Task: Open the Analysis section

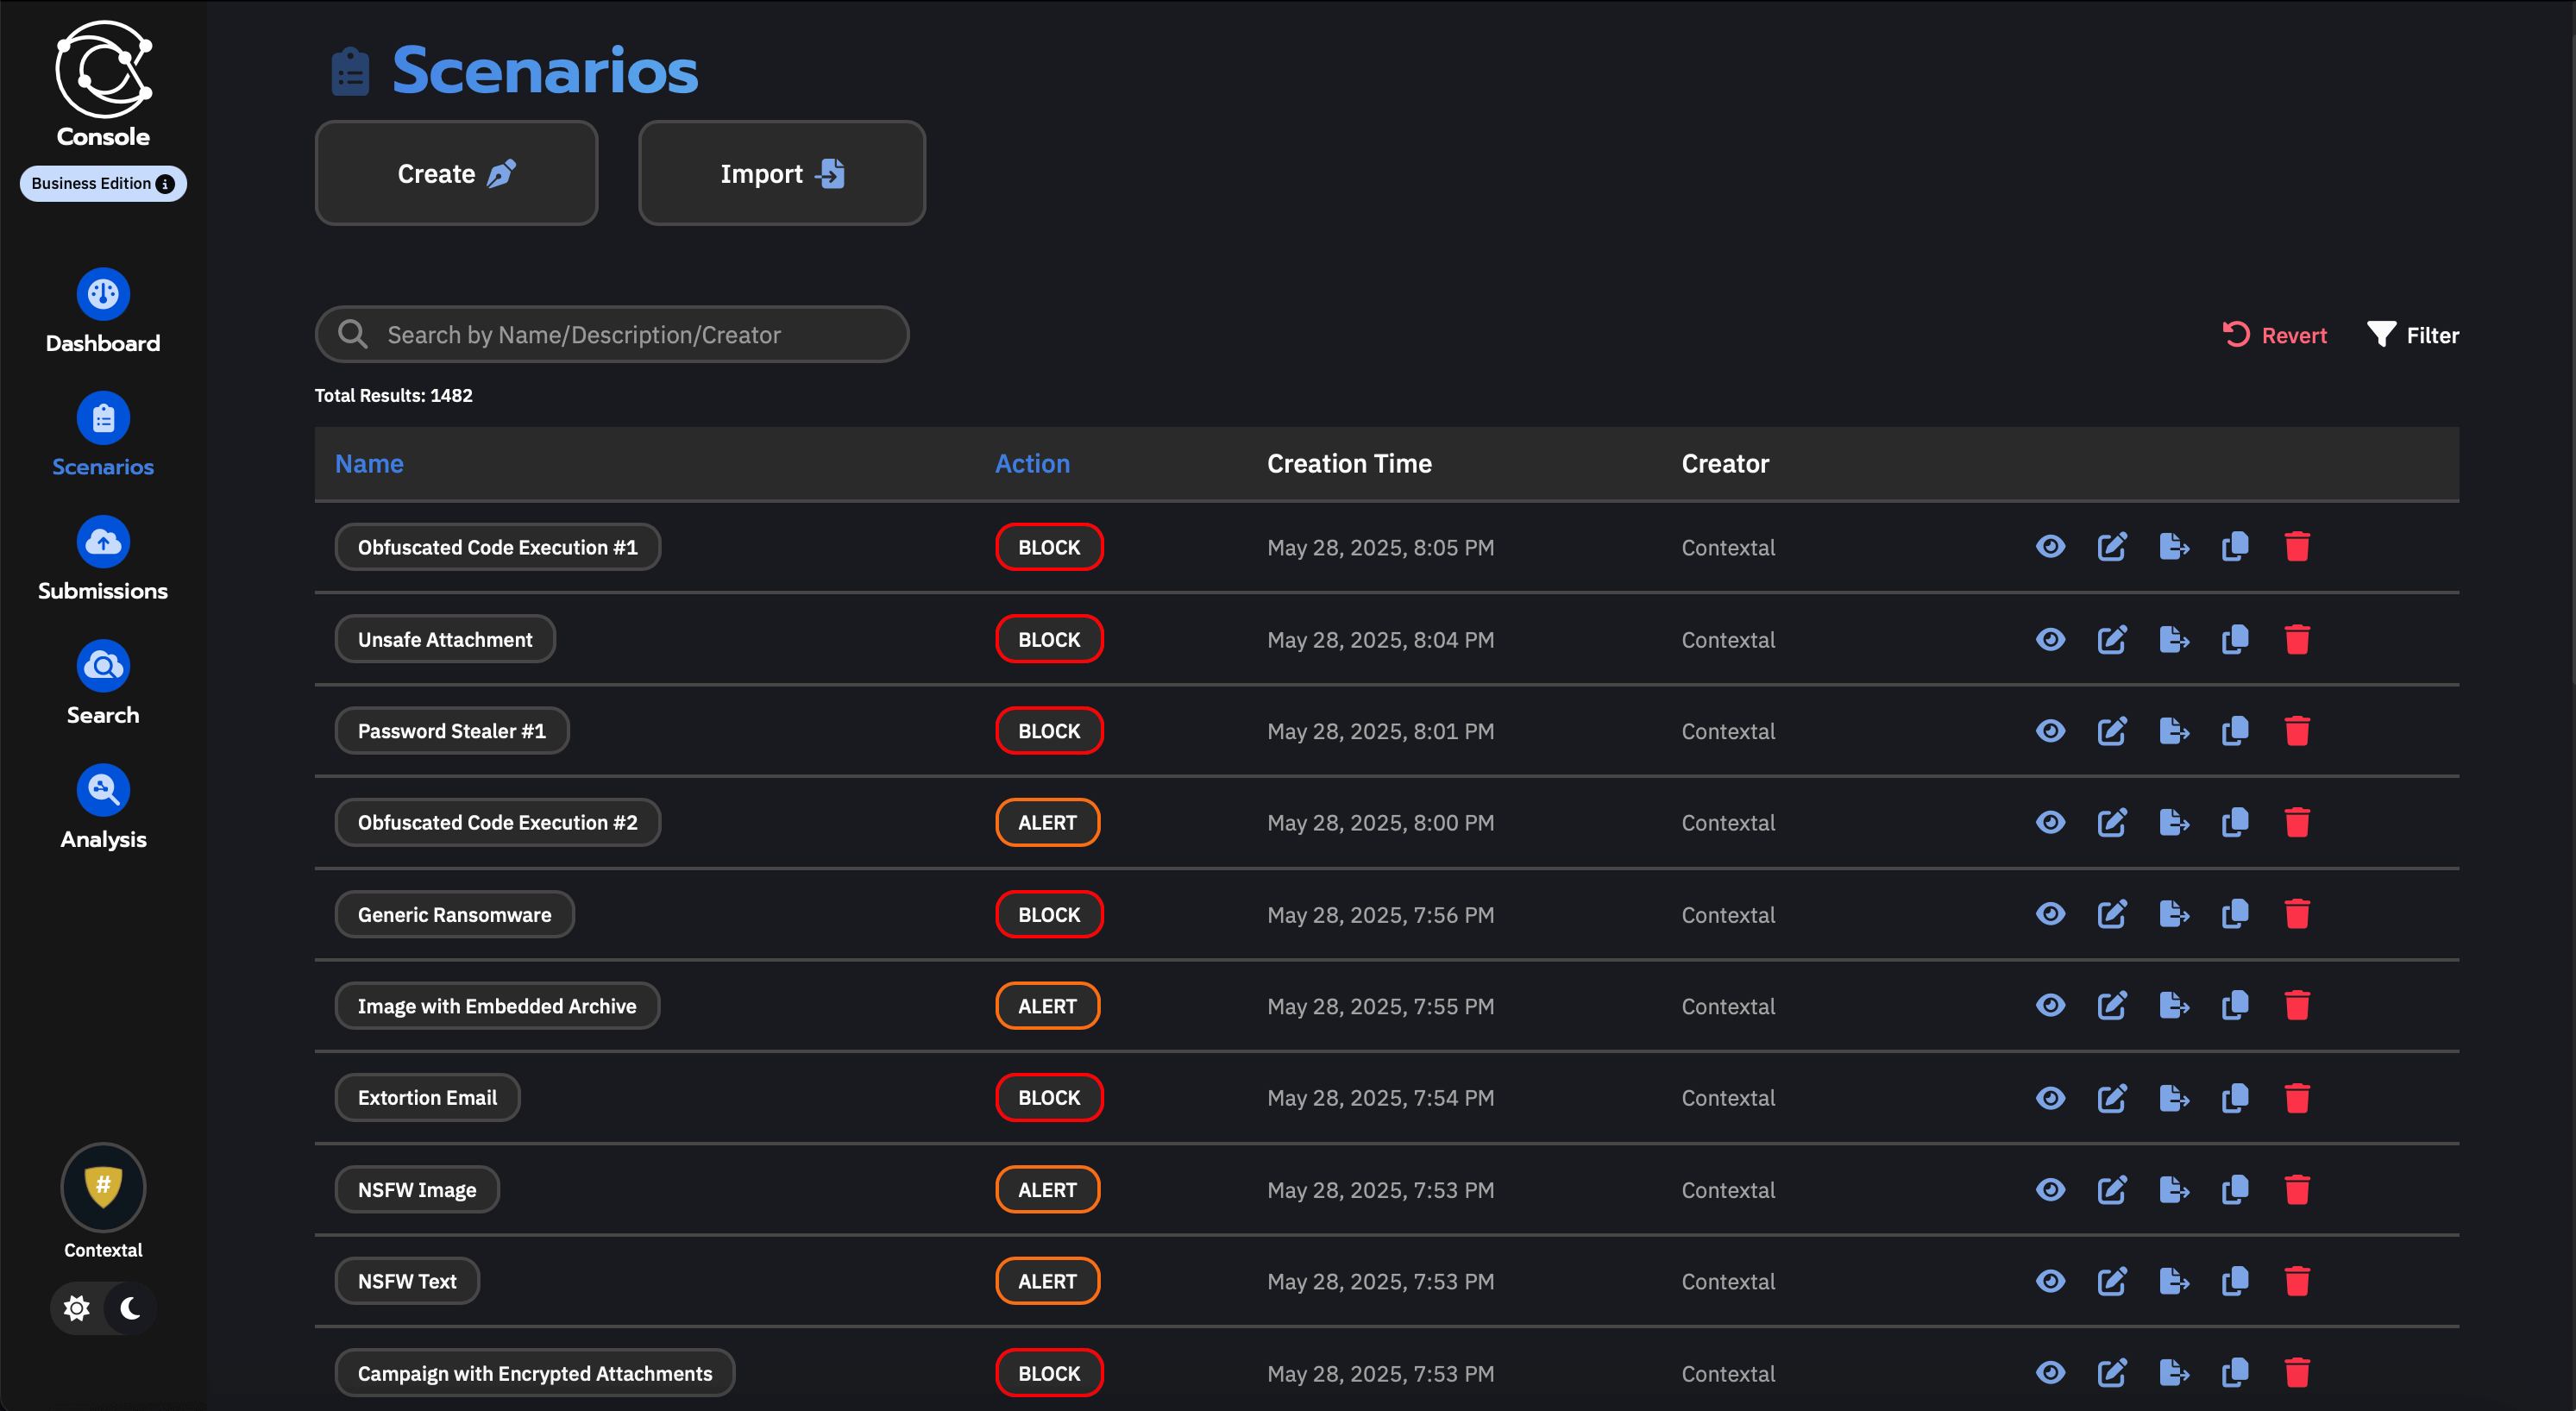Action: pyautogui.click(x=103, y=806)
